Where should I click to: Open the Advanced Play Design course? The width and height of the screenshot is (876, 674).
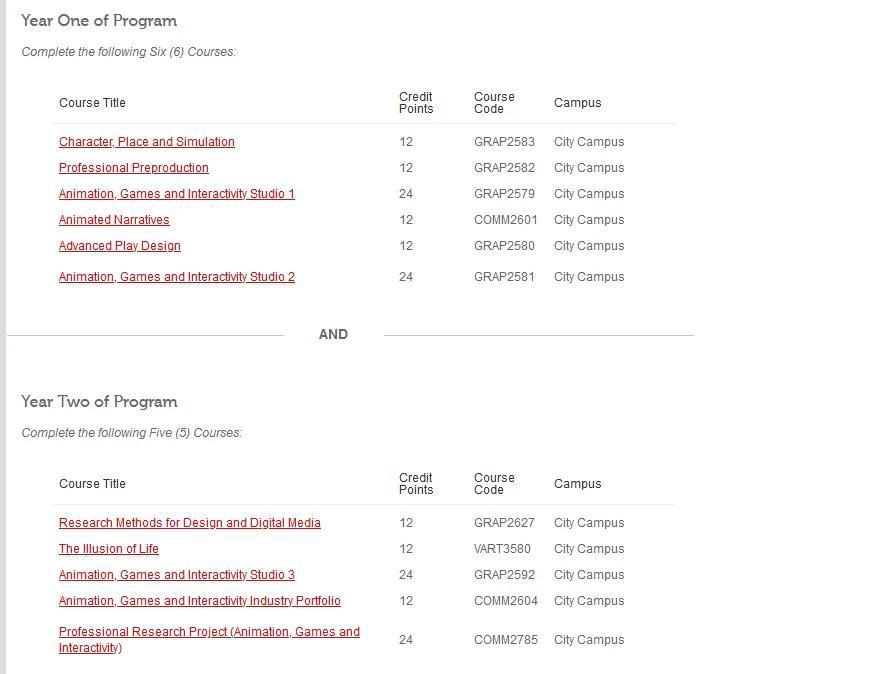pos(120,246)
